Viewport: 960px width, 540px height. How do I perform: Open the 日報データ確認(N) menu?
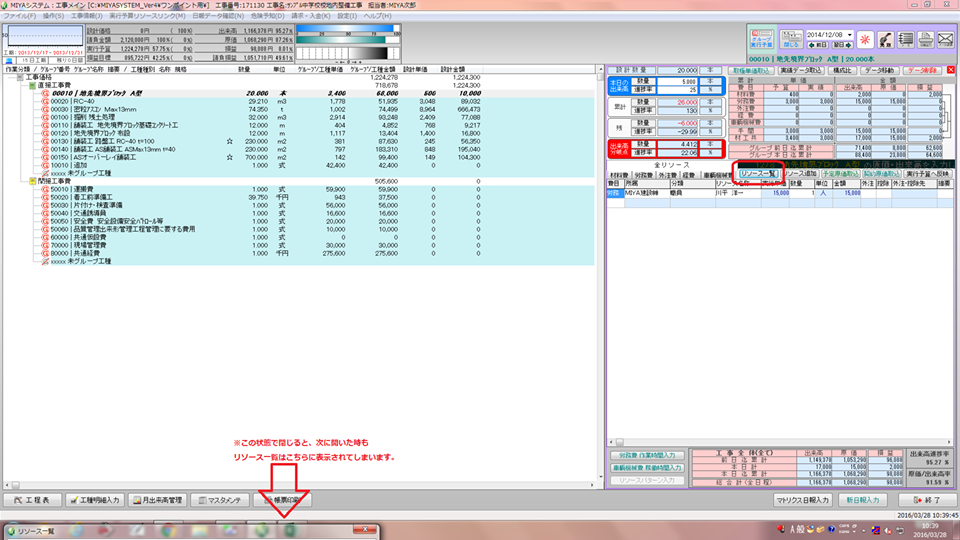[x=218, y=16]
